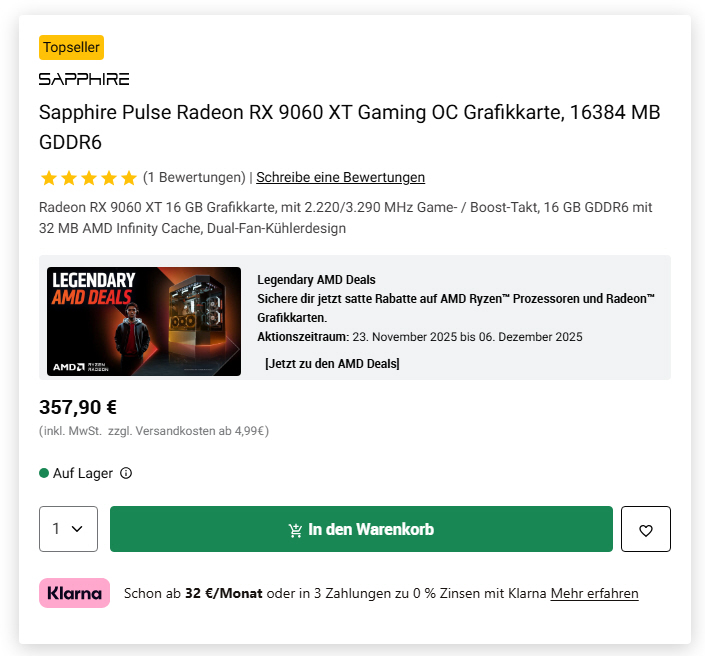Image resolution: width=705 pixels, height=656 pixels.
Task: Click the chevron arrow in quantity selector
Action: pyautogui.click(x=77, y=529)
